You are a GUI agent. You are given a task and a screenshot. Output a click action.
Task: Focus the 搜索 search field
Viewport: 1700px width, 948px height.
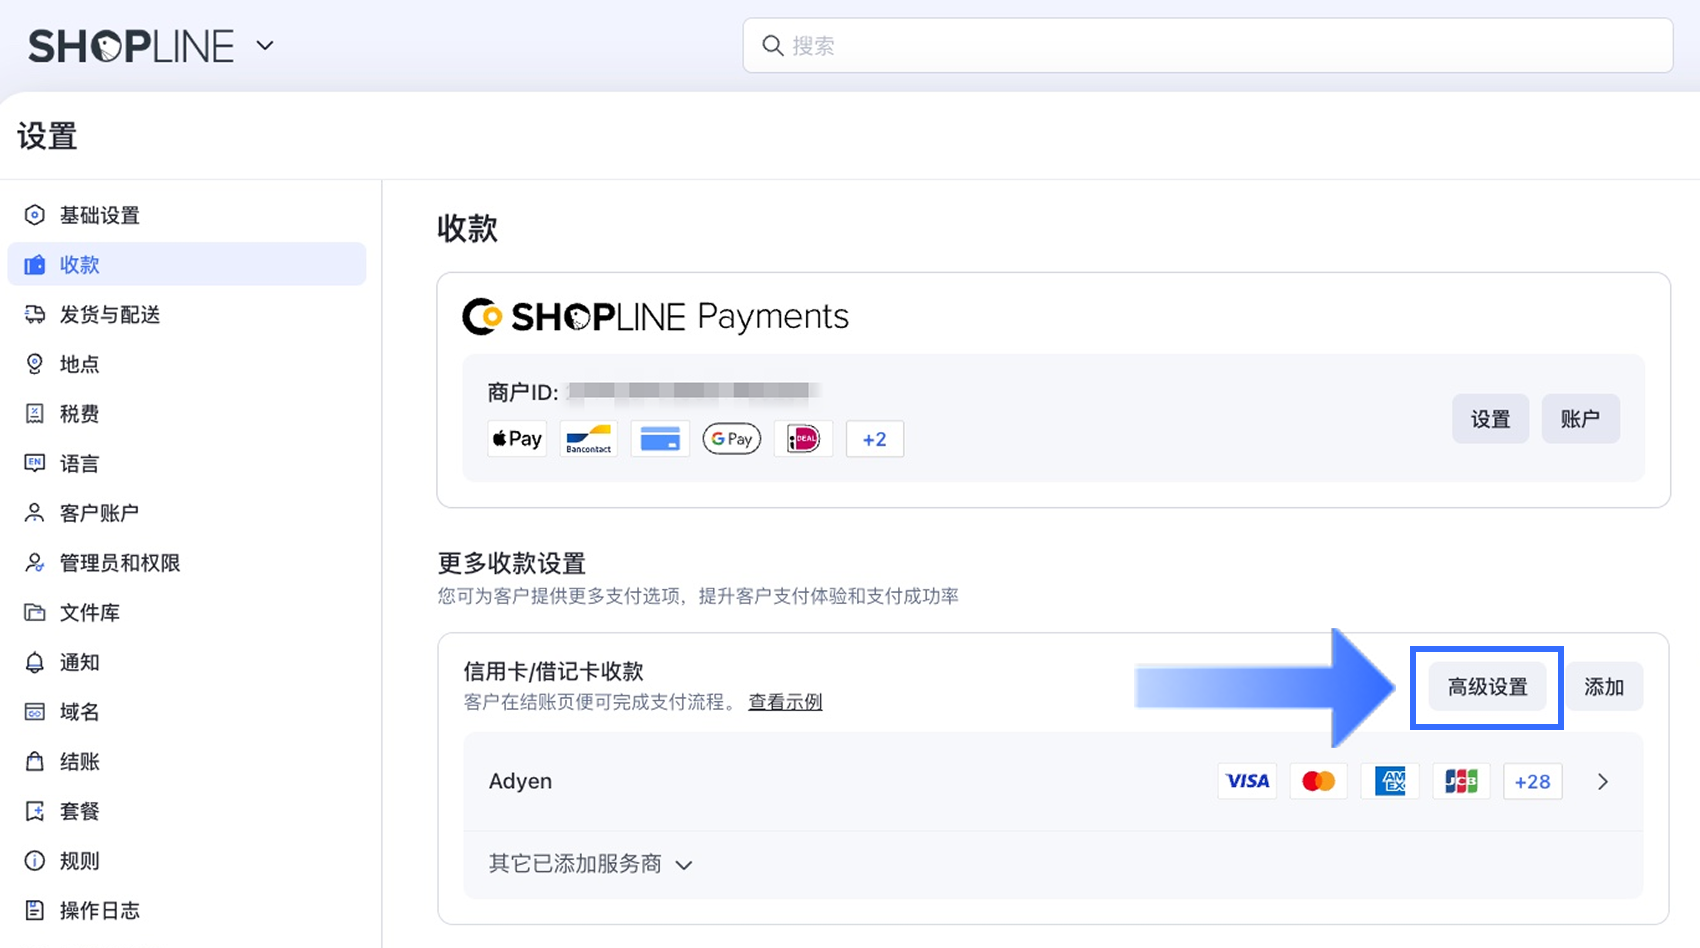click(x=1207, y=45)
